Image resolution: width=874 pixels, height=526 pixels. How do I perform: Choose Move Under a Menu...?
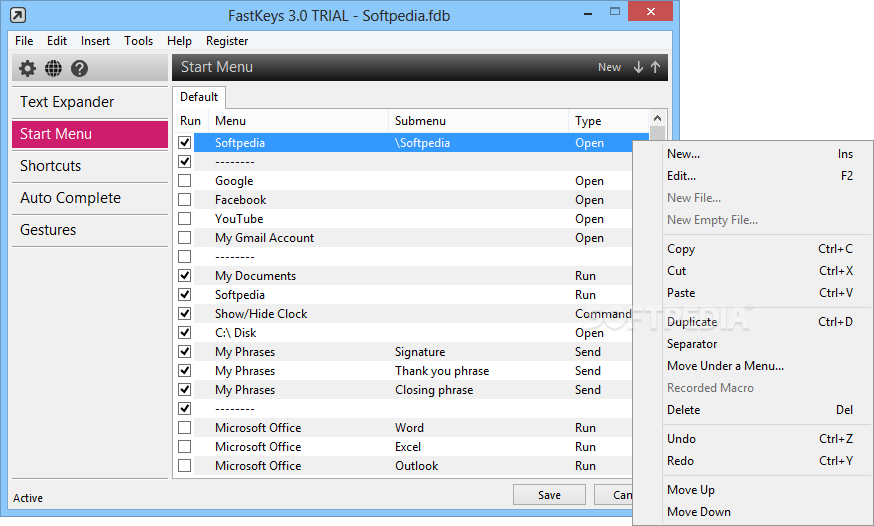(x=760, y=366)
